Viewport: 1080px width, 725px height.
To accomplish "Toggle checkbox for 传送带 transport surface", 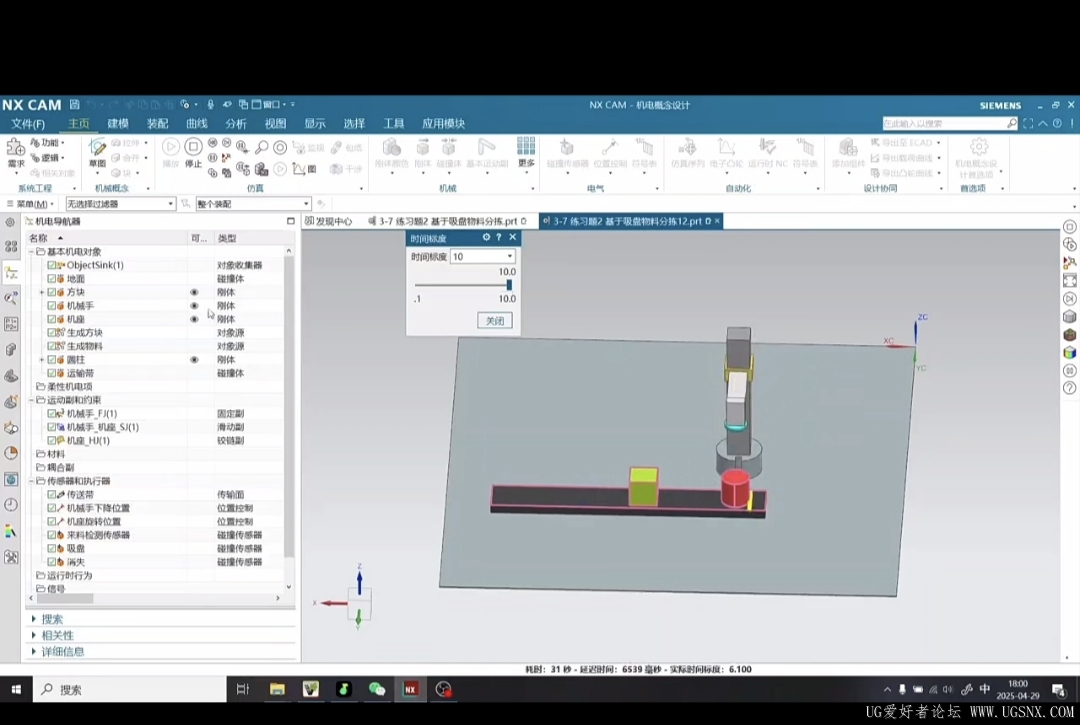I will pyautogui.click(x=52, y=495).
